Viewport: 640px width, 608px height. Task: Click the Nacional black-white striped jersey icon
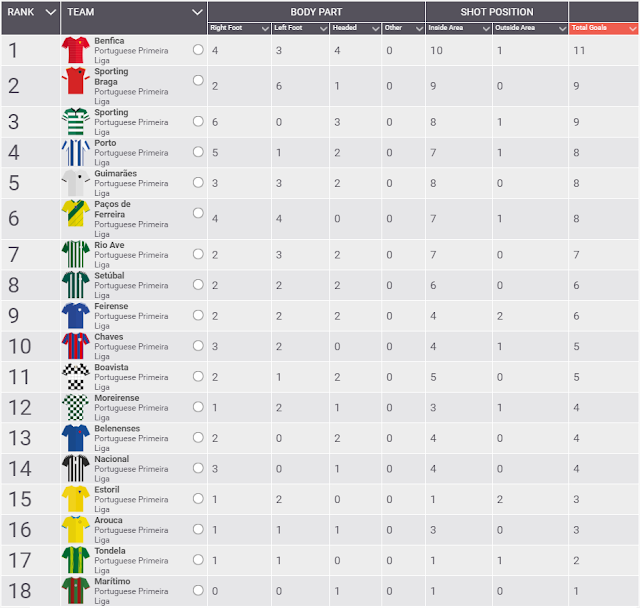76,468
